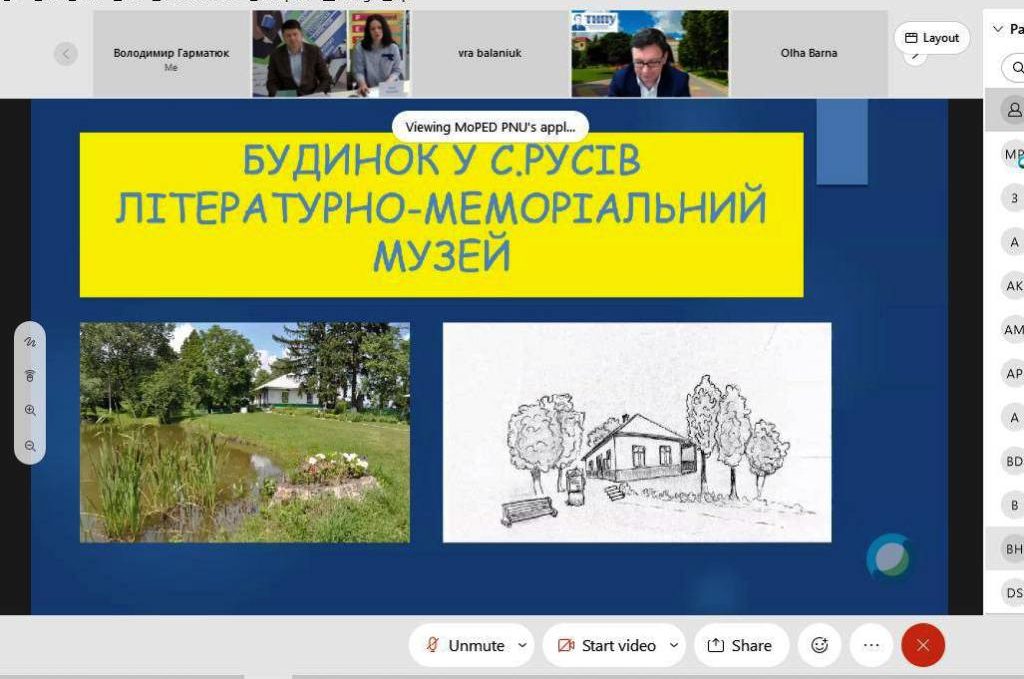
Task: Collapse the Participants panel chevron
Action: (x=997, y=29)
